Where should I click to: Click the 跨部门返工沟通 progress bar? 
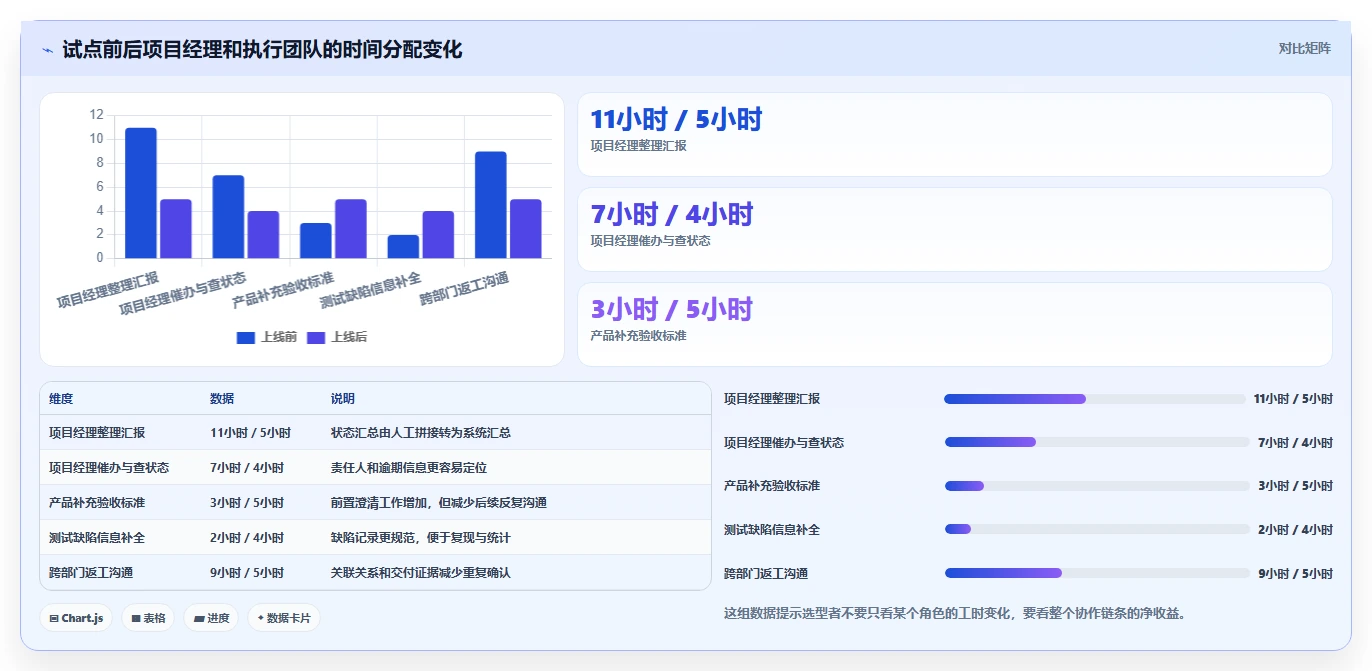[x=1097, y=573]
